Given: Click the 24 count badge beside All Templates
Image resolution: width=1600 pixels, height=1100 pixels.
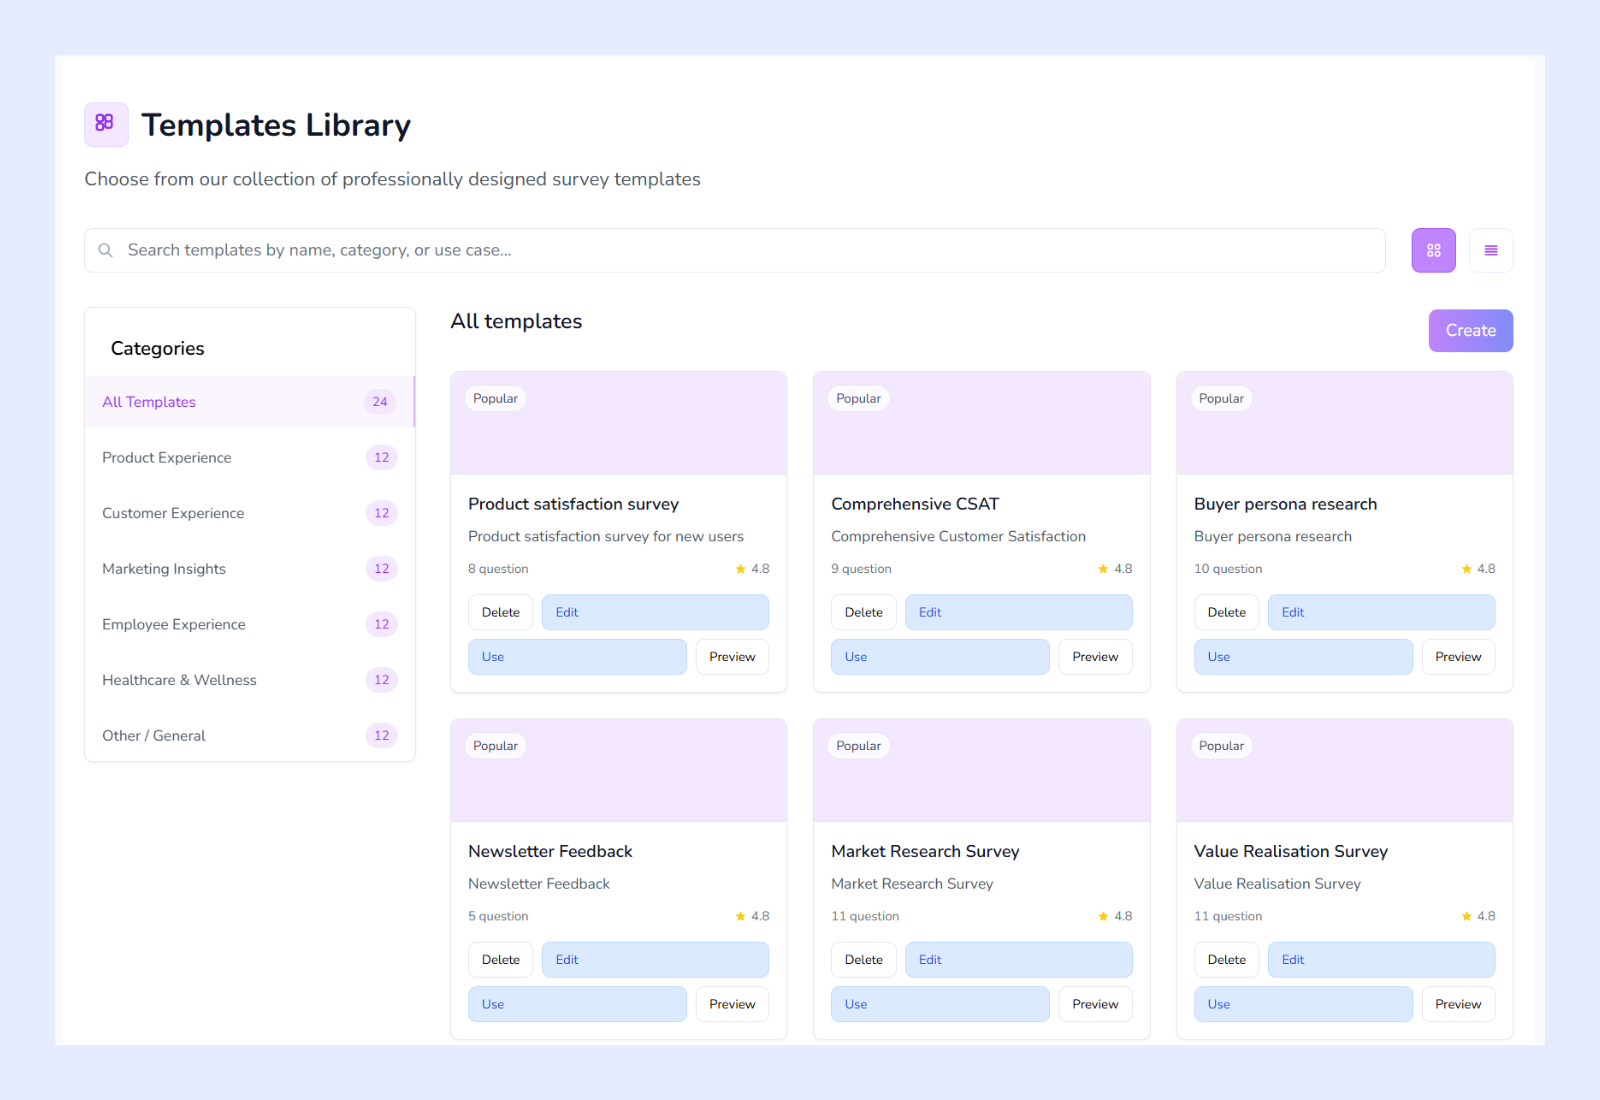Looking at the screenshot, I should coord(379,401).
